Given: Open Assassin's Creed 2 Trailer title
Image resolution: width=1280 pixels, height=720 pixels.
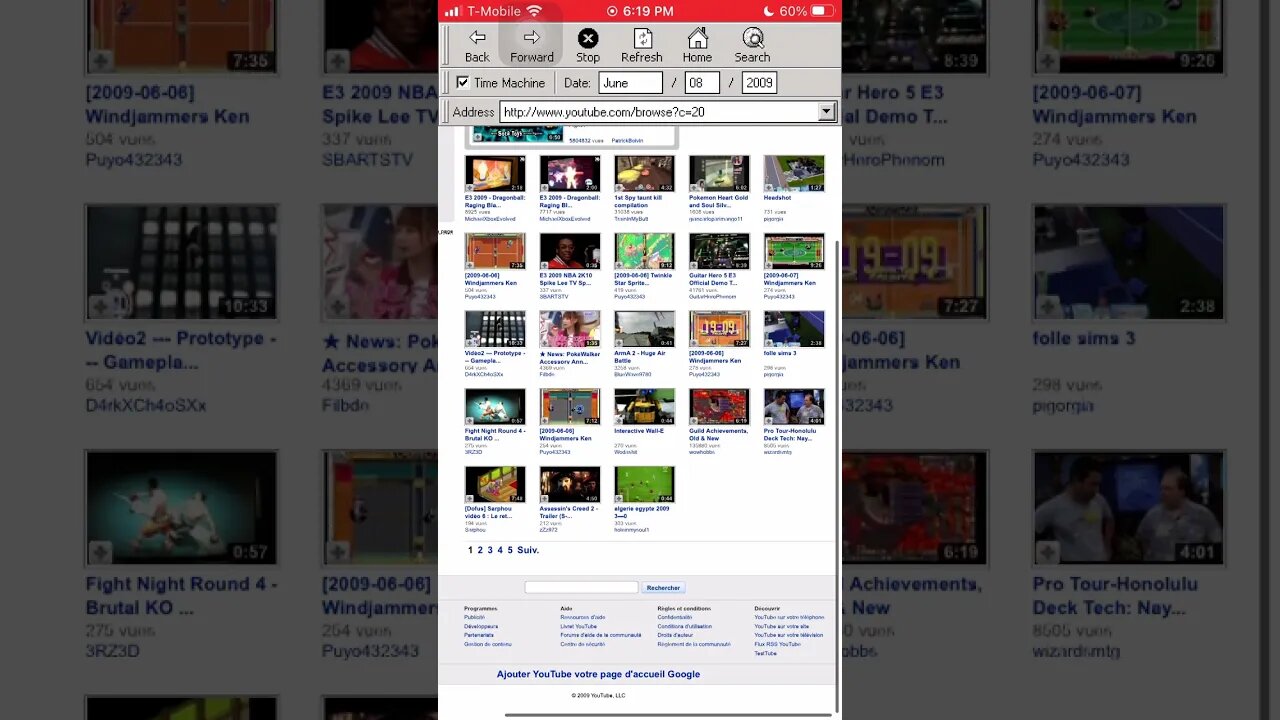Looking at the screenshot, I should click(569, 513).
